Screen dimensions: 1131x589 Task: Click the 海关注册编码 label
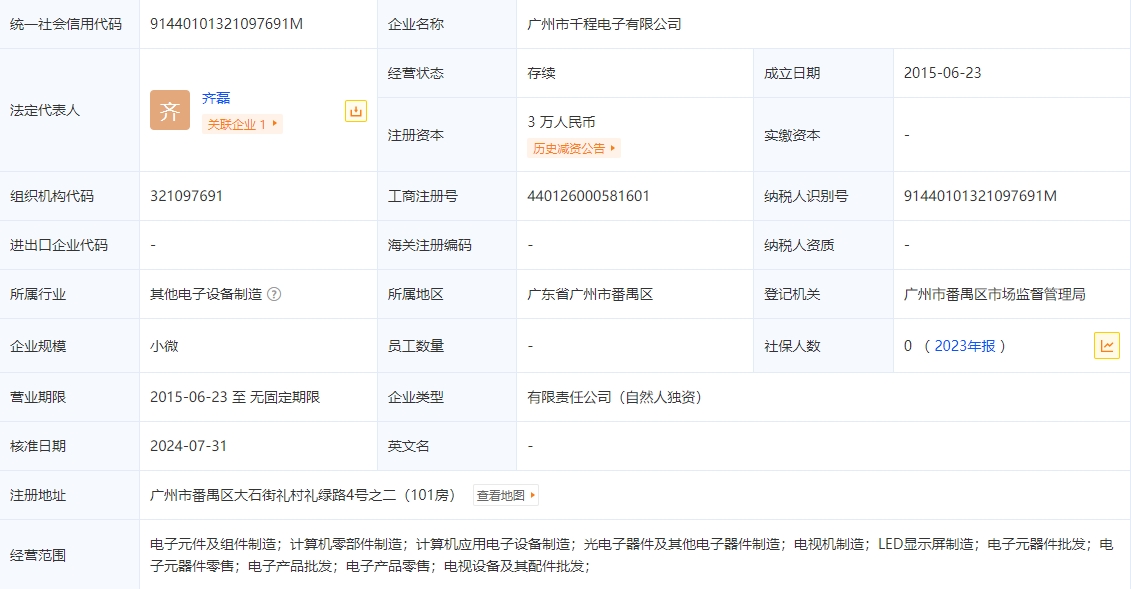tap(429, 245)
